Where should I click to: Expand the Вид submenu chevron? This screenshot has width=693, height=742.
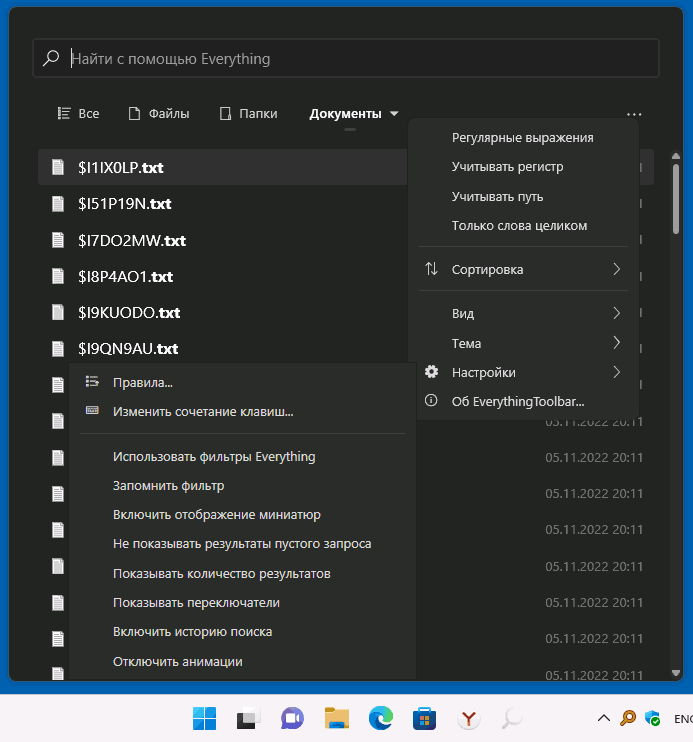pos(616,313)
